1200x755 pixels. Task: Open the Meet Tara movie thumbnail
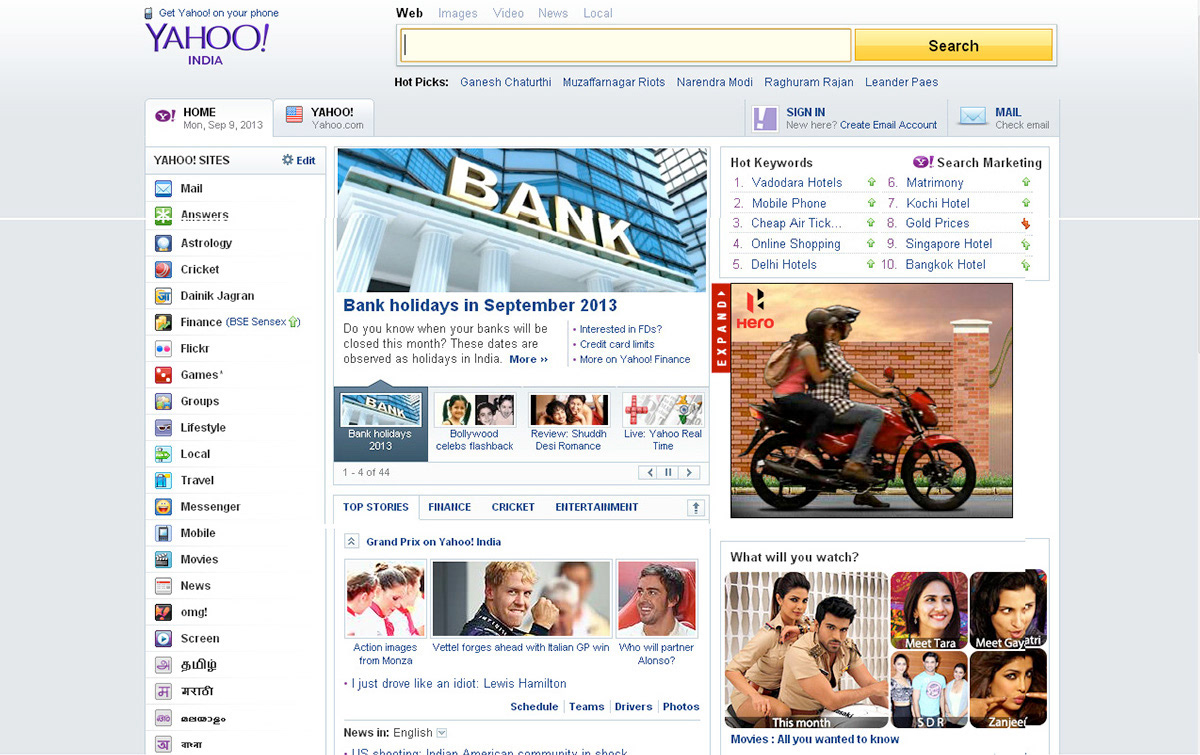point(929,610)
